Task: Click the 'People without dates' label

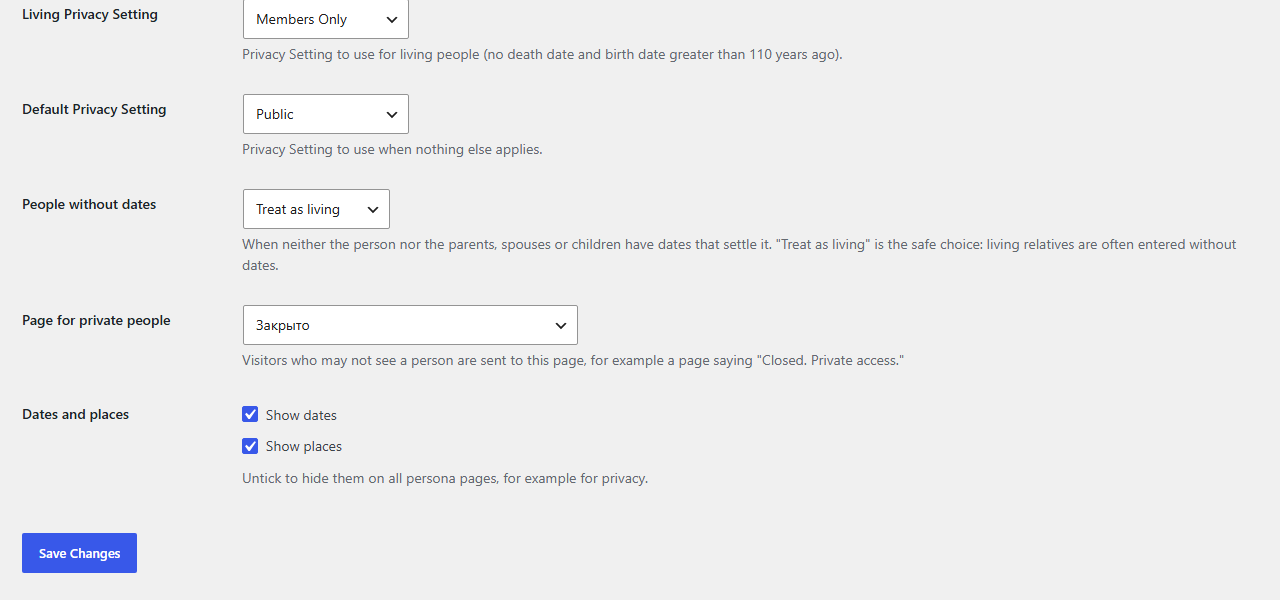Action: click(89, 205)
